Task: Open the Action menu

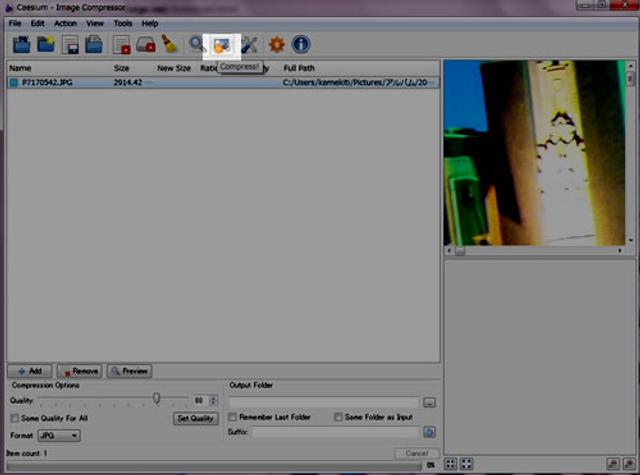Action: [65, 22]
